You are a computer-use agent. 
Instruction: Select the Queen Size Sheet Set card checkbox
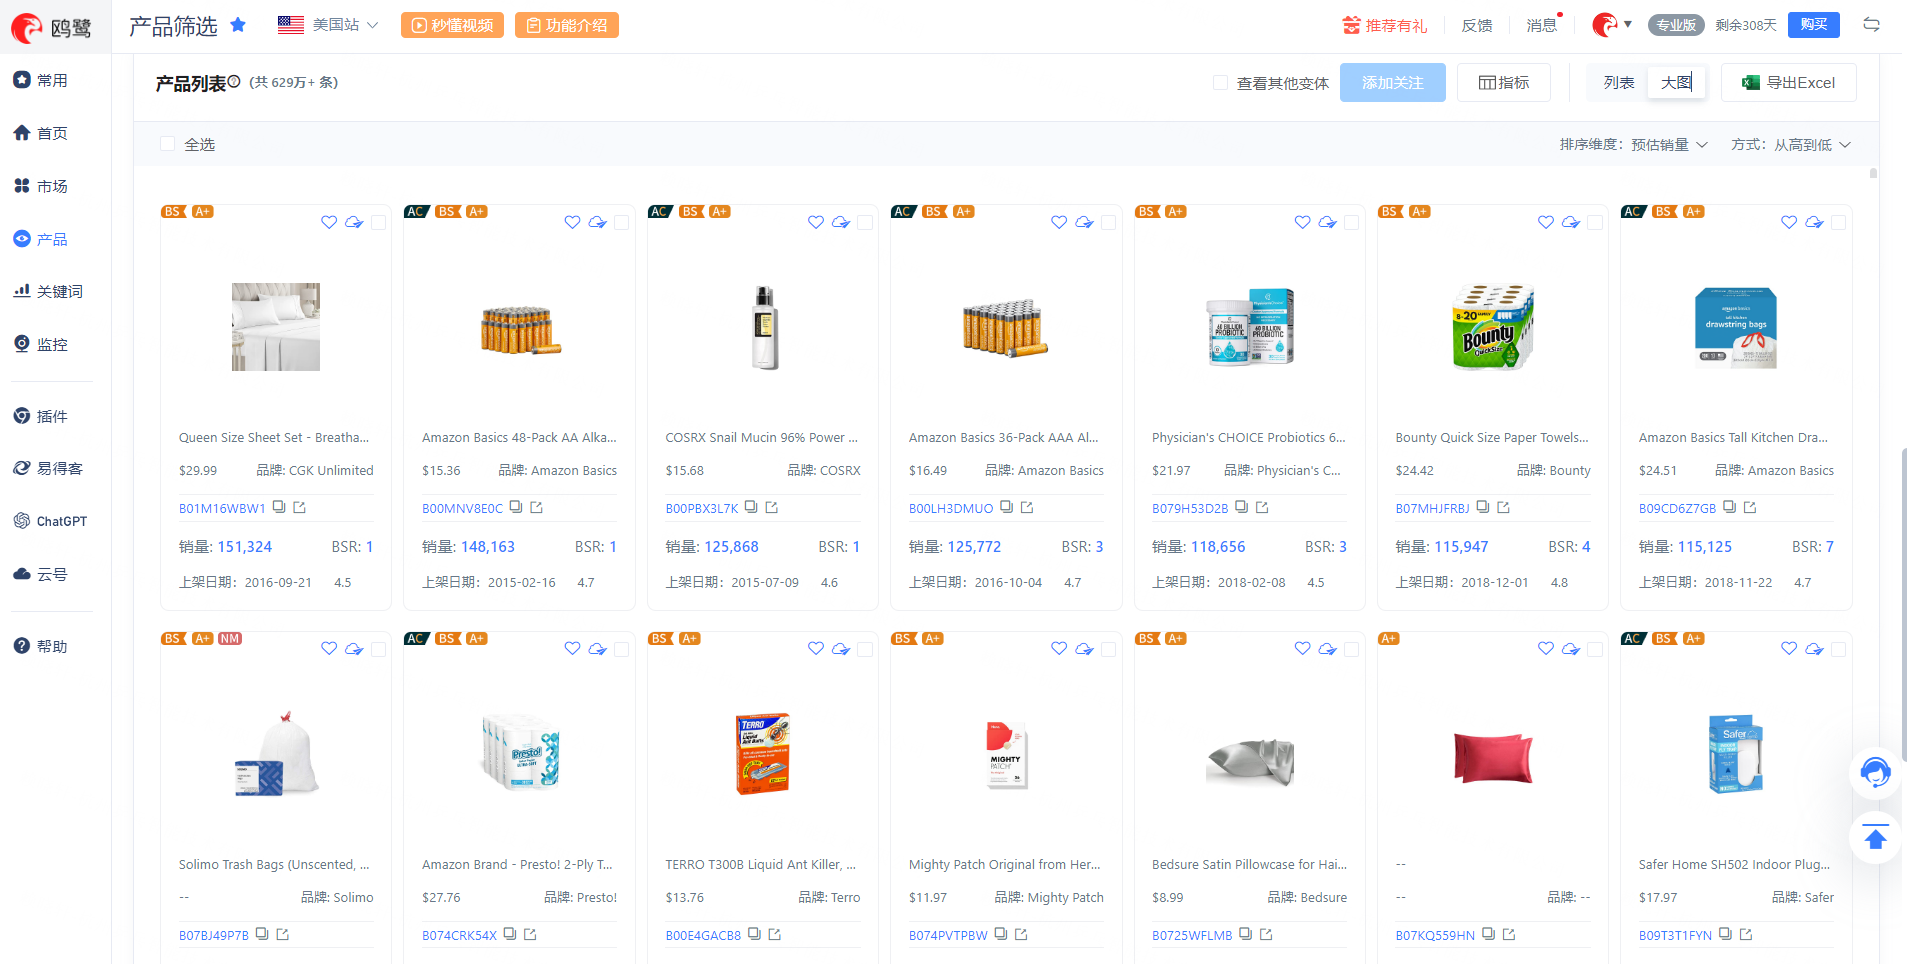click(x=379, y=222)
